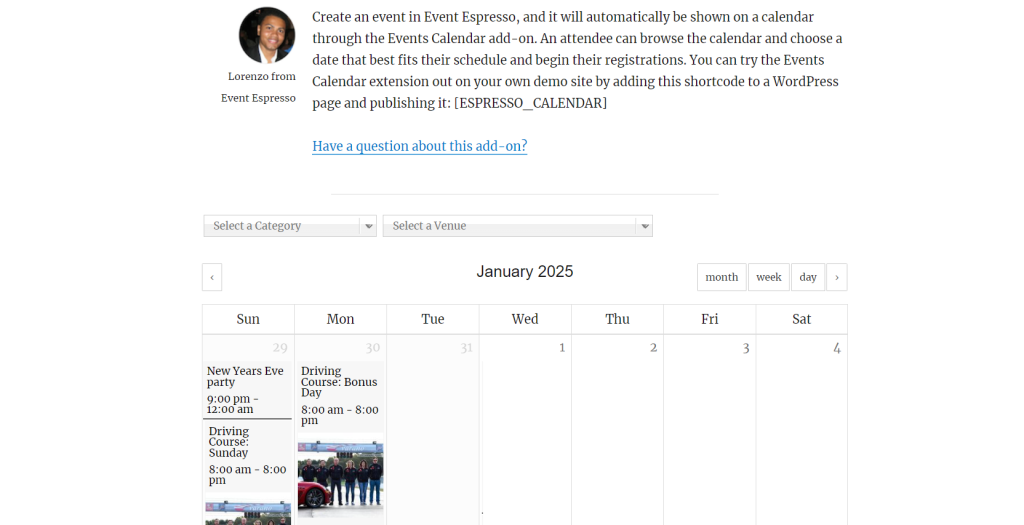Click the Sunday driving course thumbnail
Screen dimensions: 1024x525
247,512
